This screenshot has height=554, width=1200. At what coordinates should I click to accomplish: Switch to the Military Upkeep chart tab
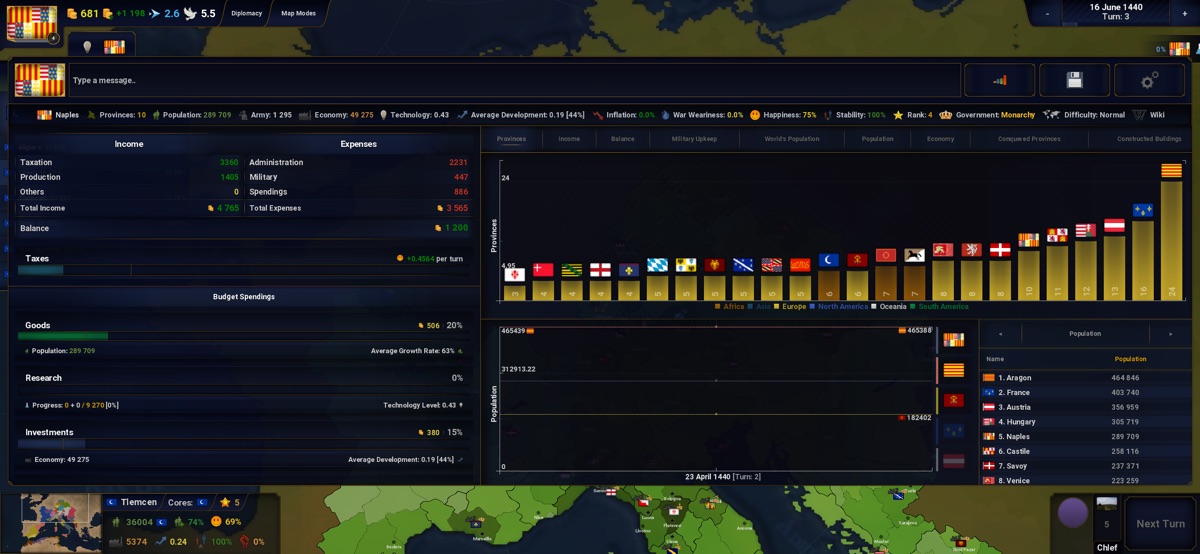click(x=695, y=139)
